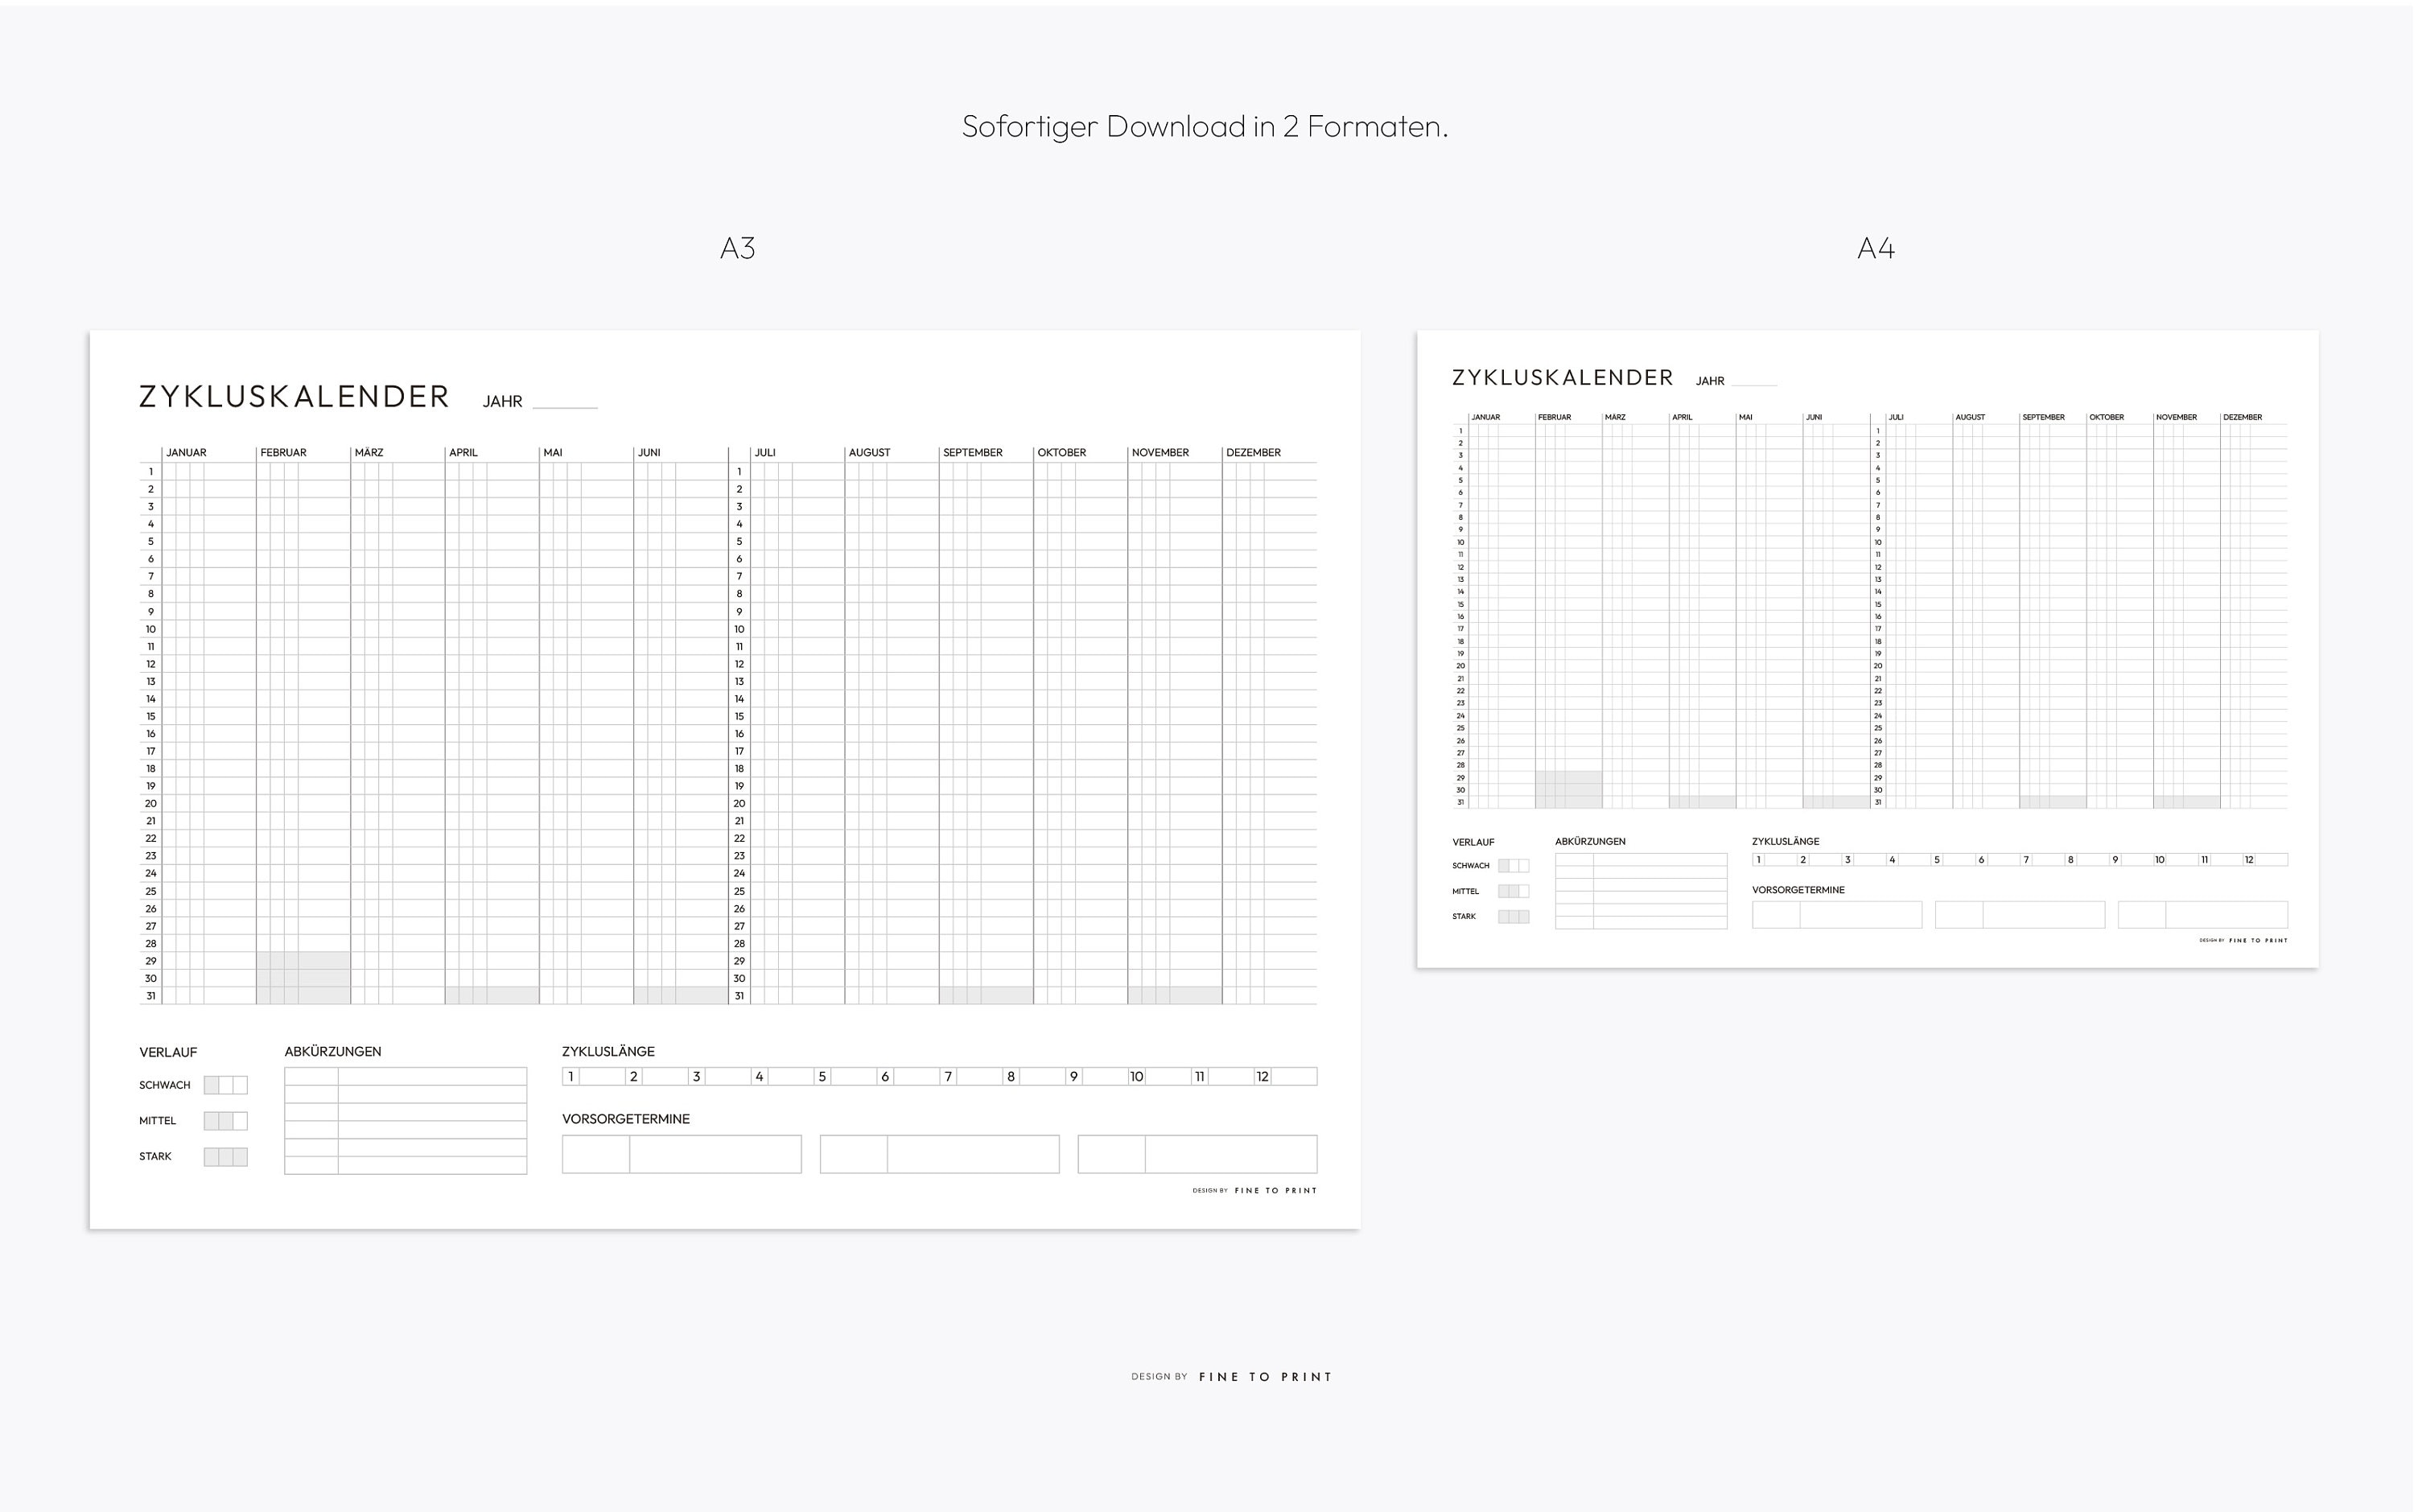The height and width of the screenshot is (1512, 2414).
Task: Open the A4 Zykluskalender sheet preview
Action: [x=1867, y=649]
